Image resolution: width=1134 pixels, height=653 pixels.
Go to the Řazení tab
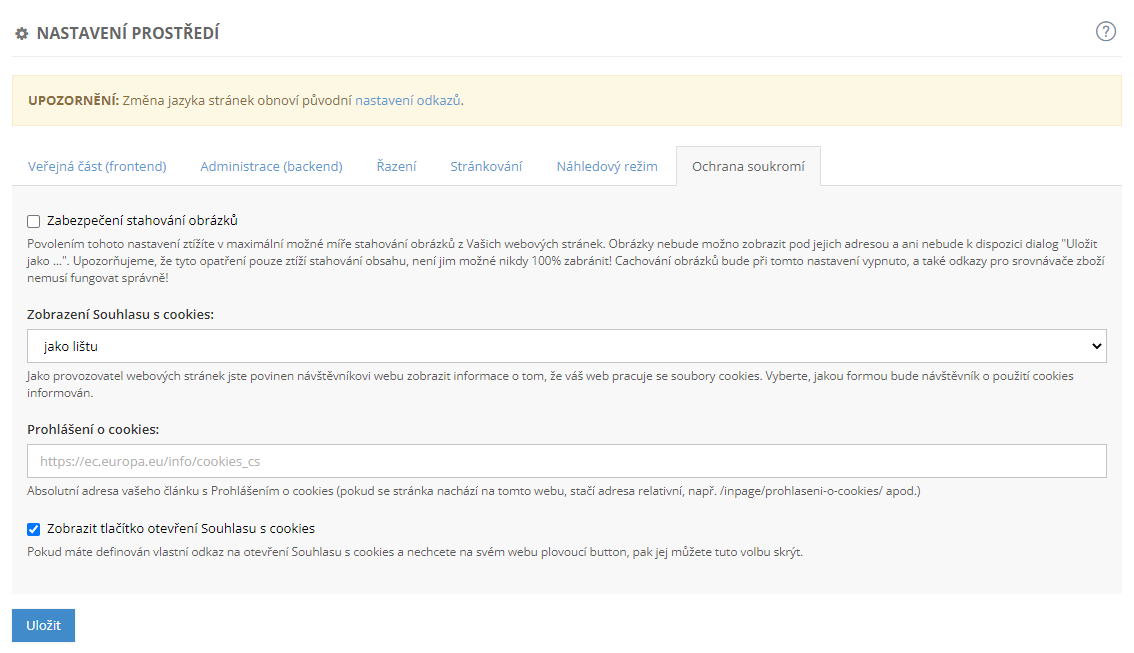(x=396, y=167)
